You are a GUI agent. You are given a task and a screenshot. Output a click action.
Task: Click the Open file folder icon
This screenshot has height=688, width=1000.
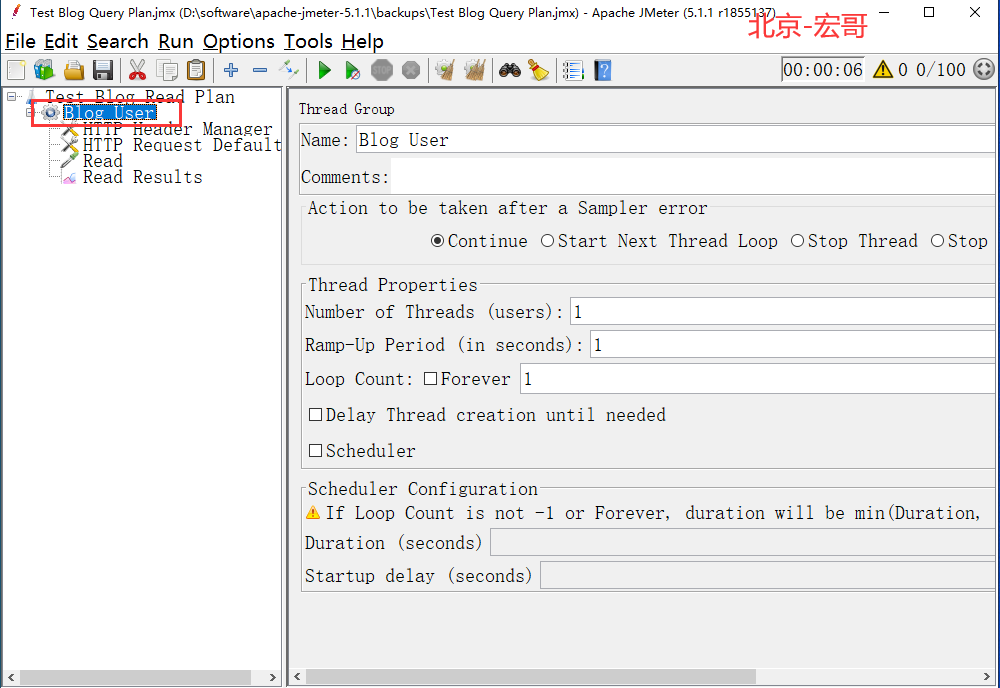pos(74,70)
